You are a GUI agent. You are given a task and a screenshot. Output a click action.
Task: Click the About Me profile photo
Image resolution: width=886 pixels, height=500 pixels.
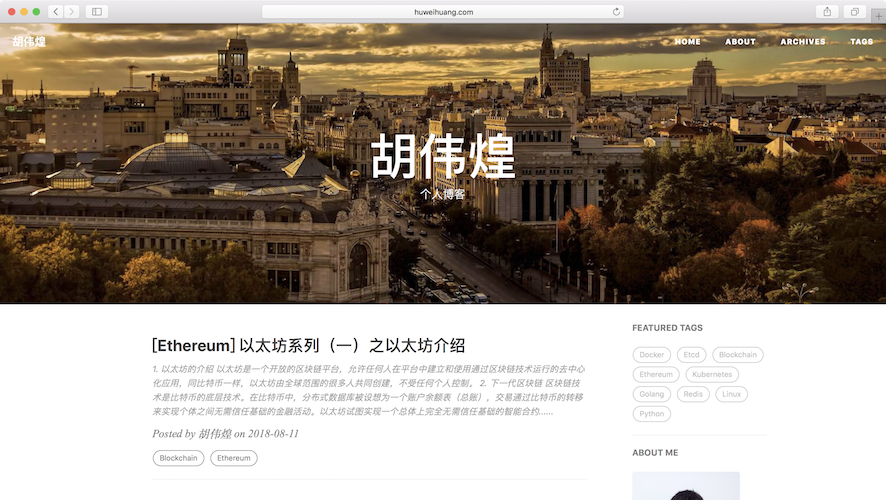point(685,486)
